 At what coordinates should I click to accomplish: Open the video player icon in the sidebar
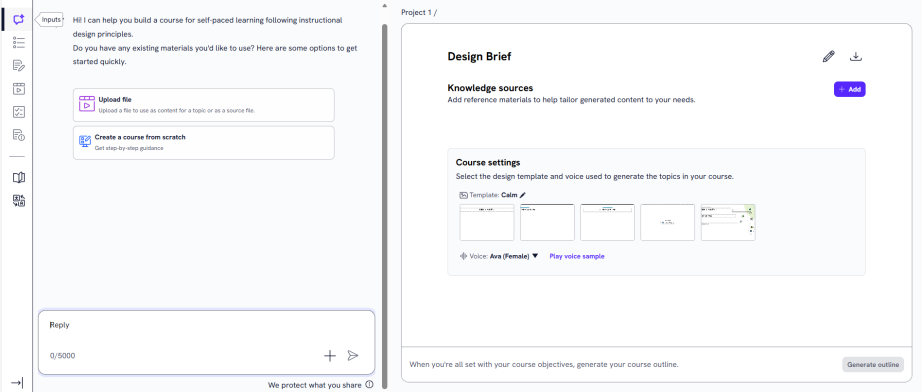[x=18, y=89]
